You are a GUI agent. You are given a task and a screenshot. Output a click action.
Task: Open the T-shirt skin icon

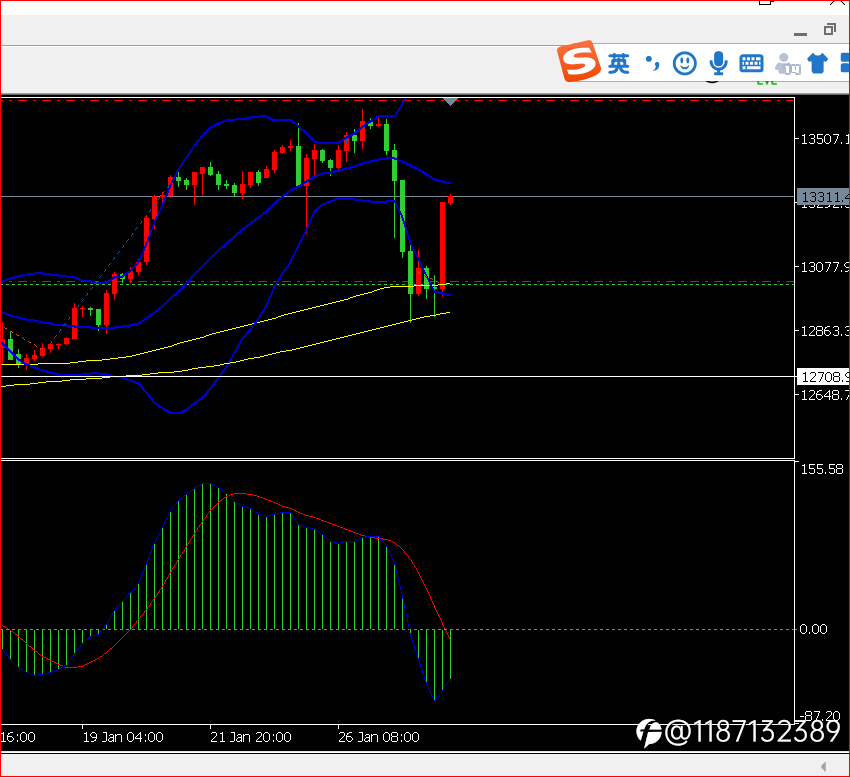pos(817,63)
